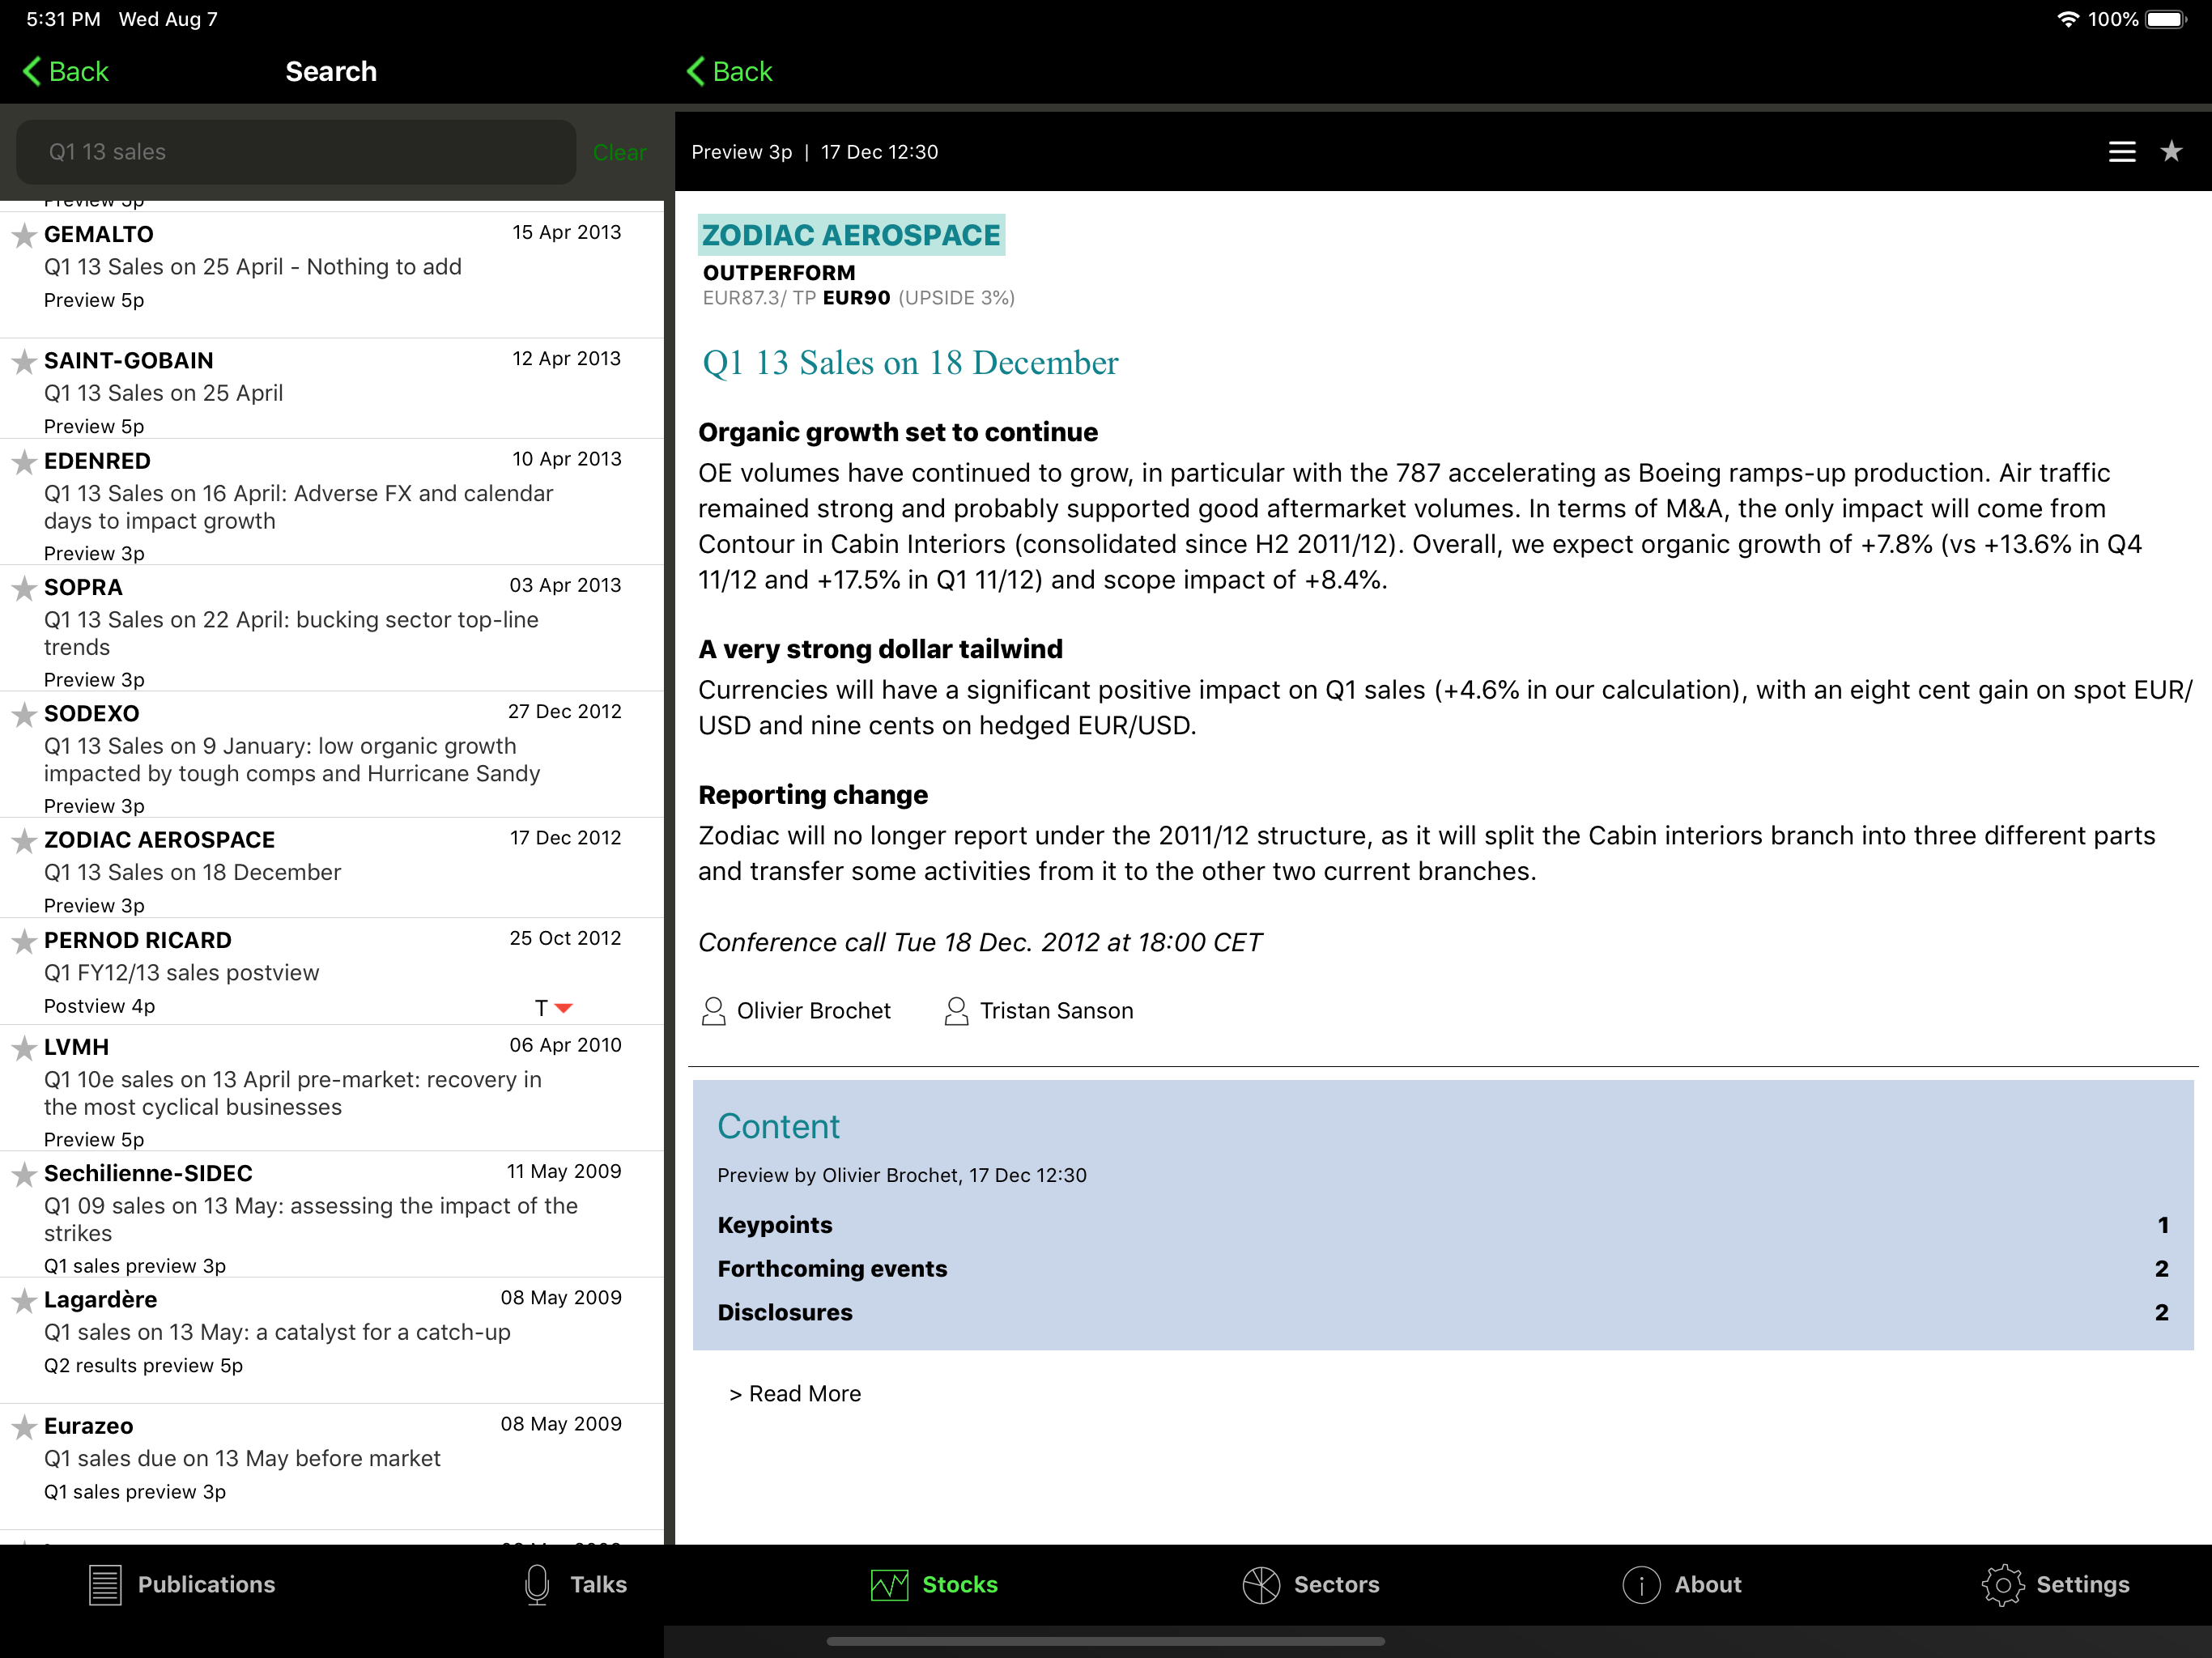The image size is (2212, 1658).
Task: Star the GEMALTO result
Action: (x=24, y=235)
